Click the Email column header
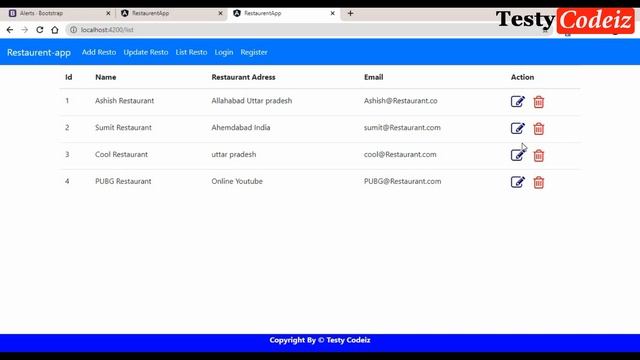 pyautogui.click(x=373, y=77)
